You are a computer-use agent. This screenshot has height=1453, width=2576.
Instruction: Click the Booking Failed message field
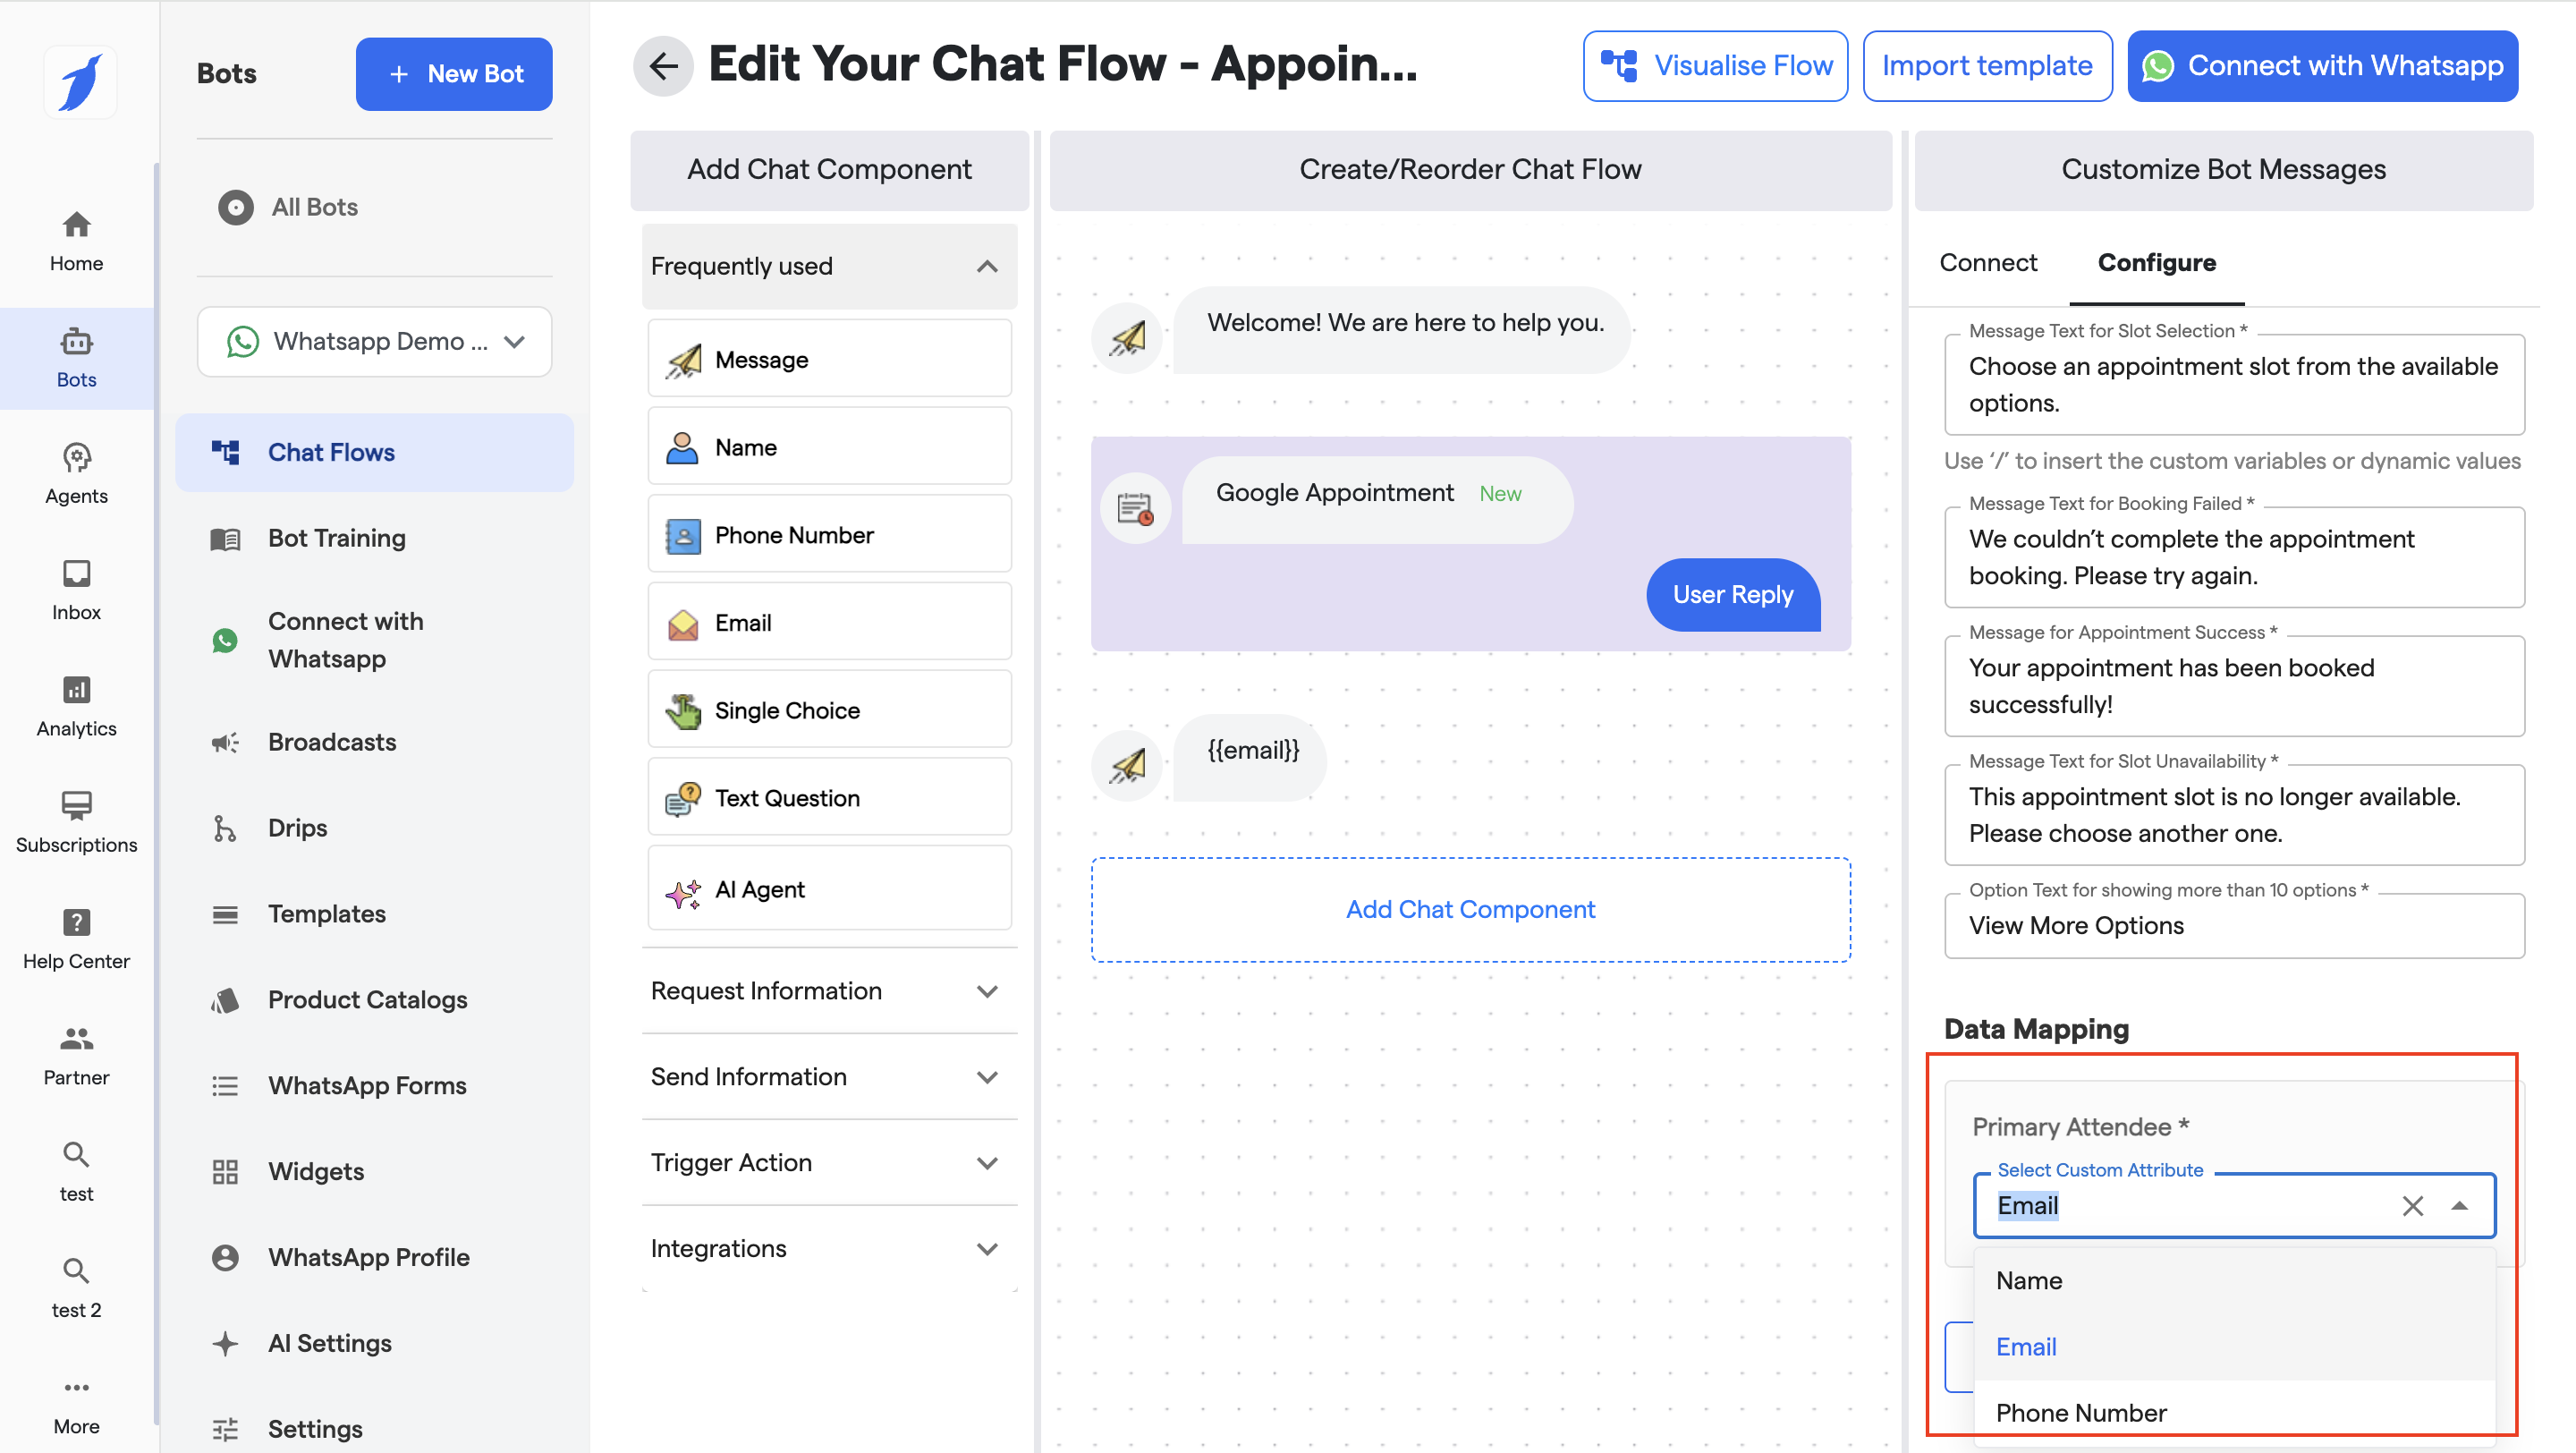click(2232, 557)
